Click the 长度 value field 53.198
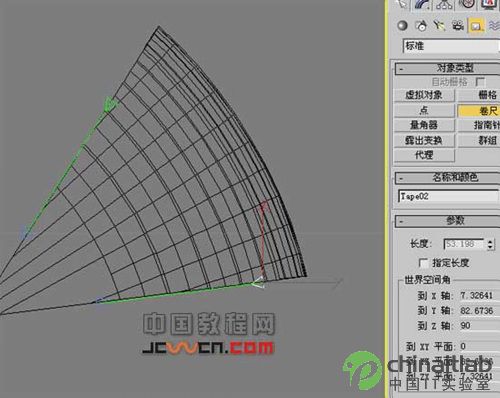The image size is (500, 398). (464, 244)
